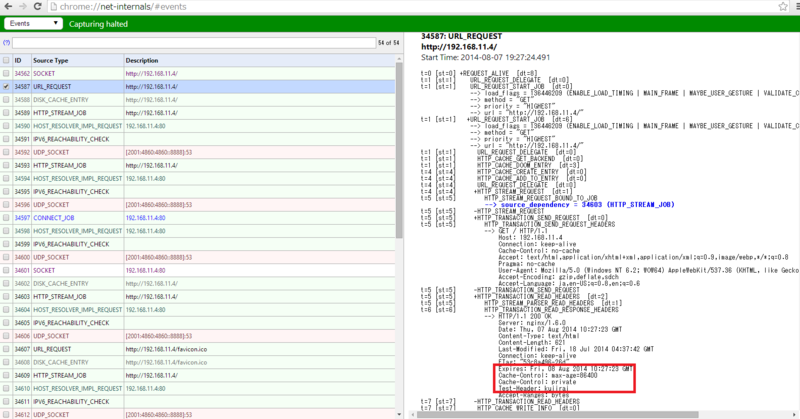
Task: Check the box for 34591 IPV6_REACHABILITY_CHECK
Action: click(x=6, y=139)
